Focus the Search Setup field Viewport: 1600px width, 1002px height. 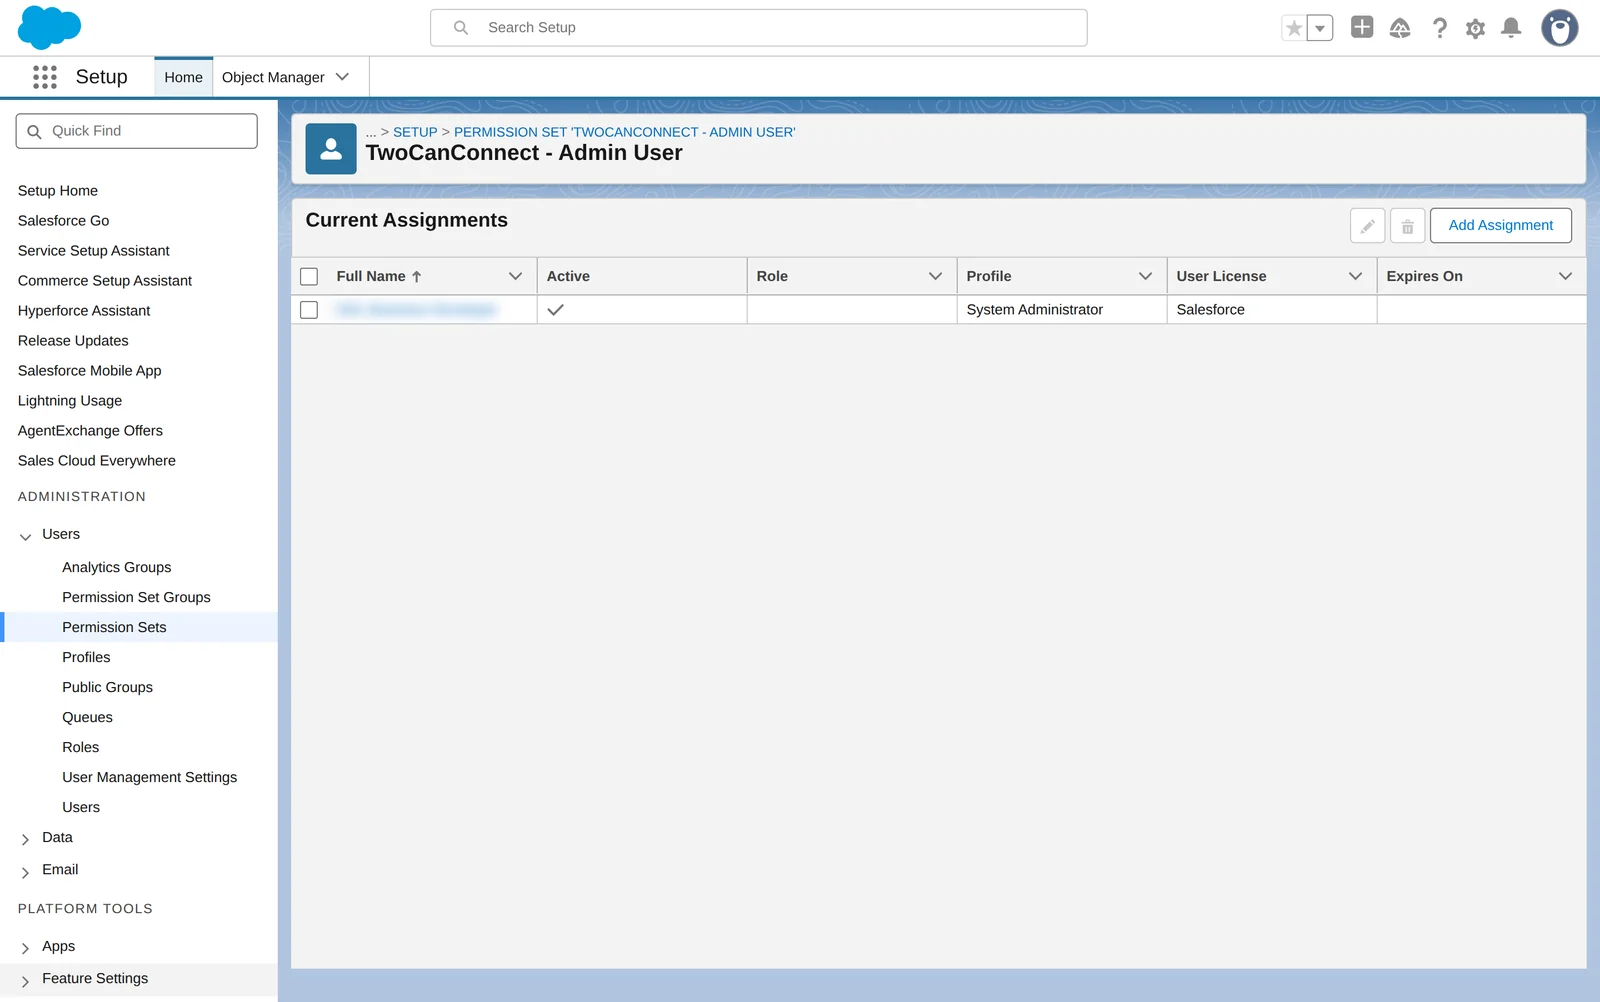(x=759, y=28)
